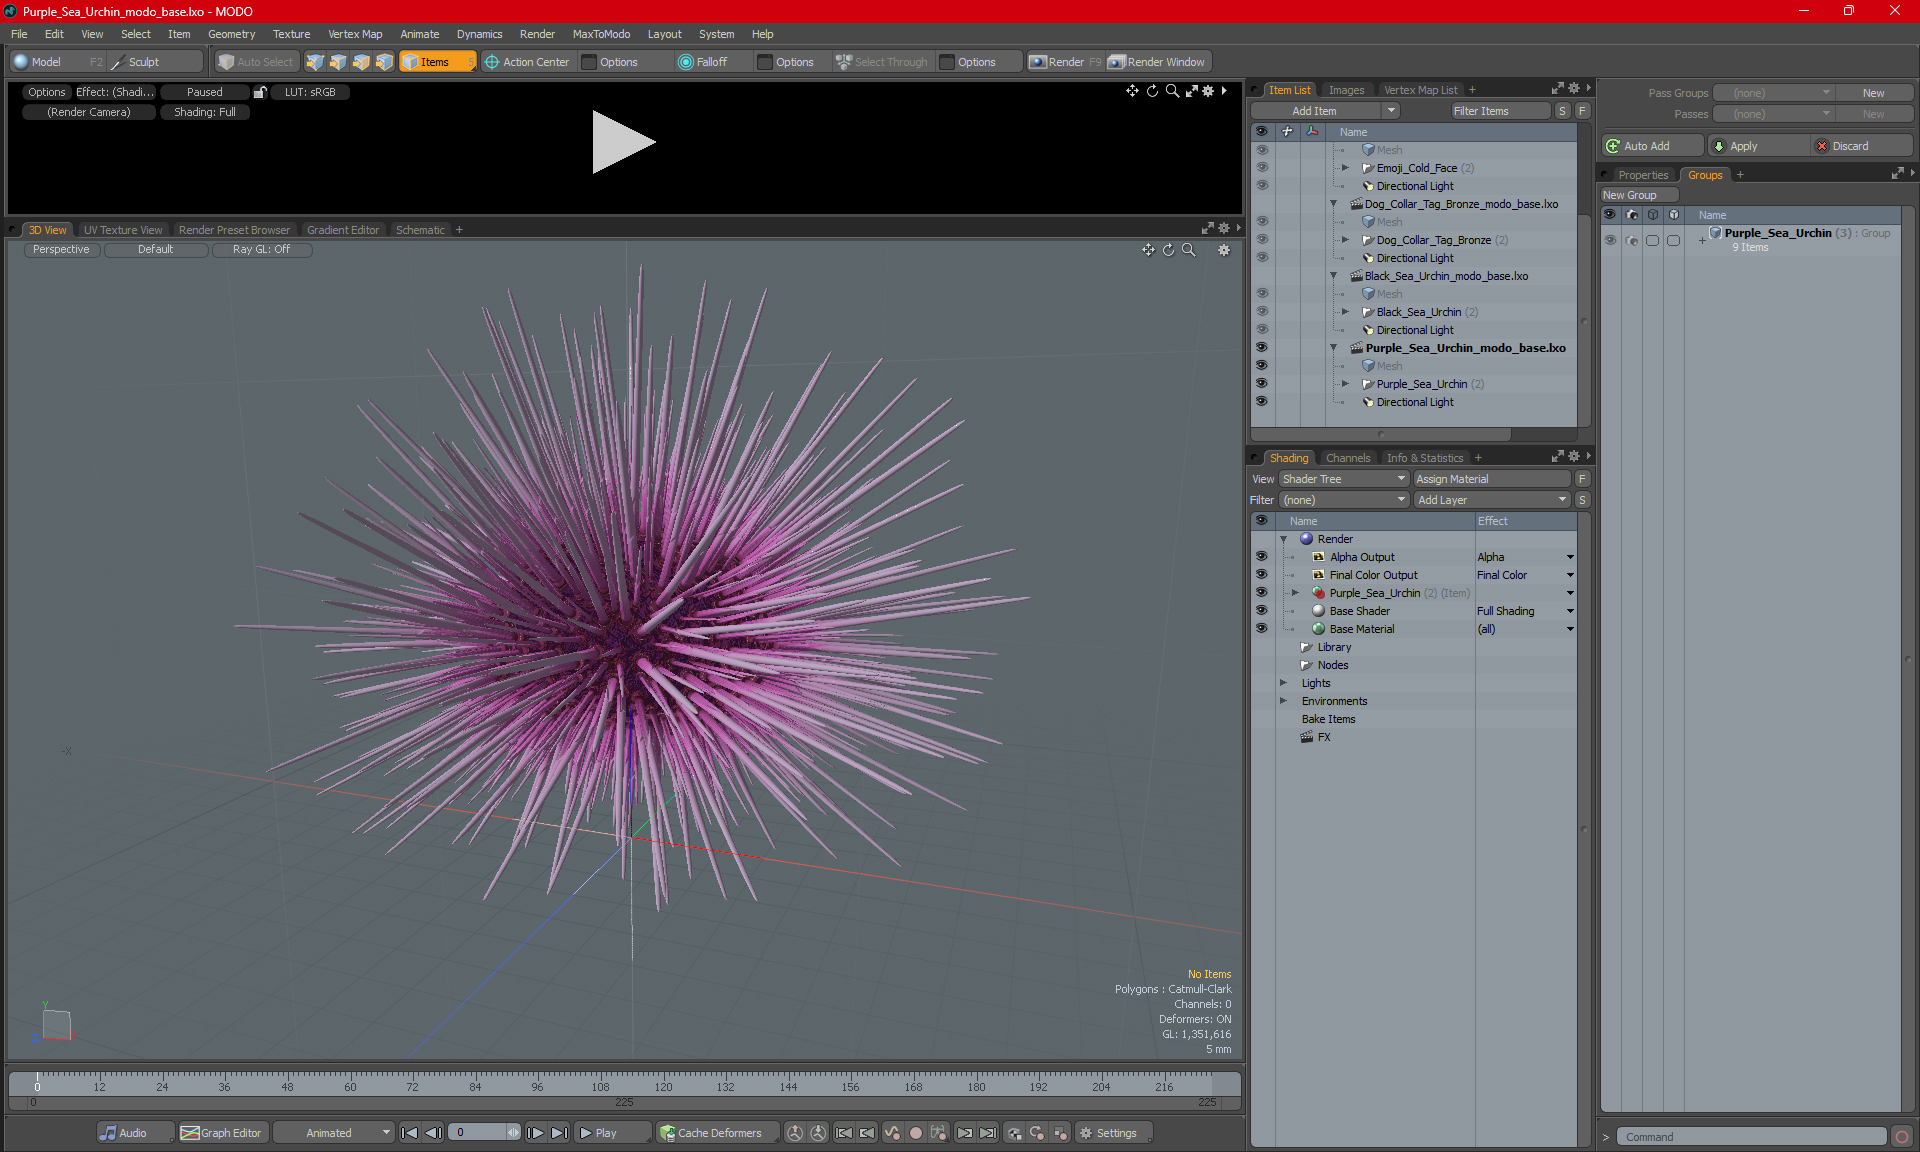The image size is (1920, 1152).
Task: Click current frame input field
Action: point(478,1133)
